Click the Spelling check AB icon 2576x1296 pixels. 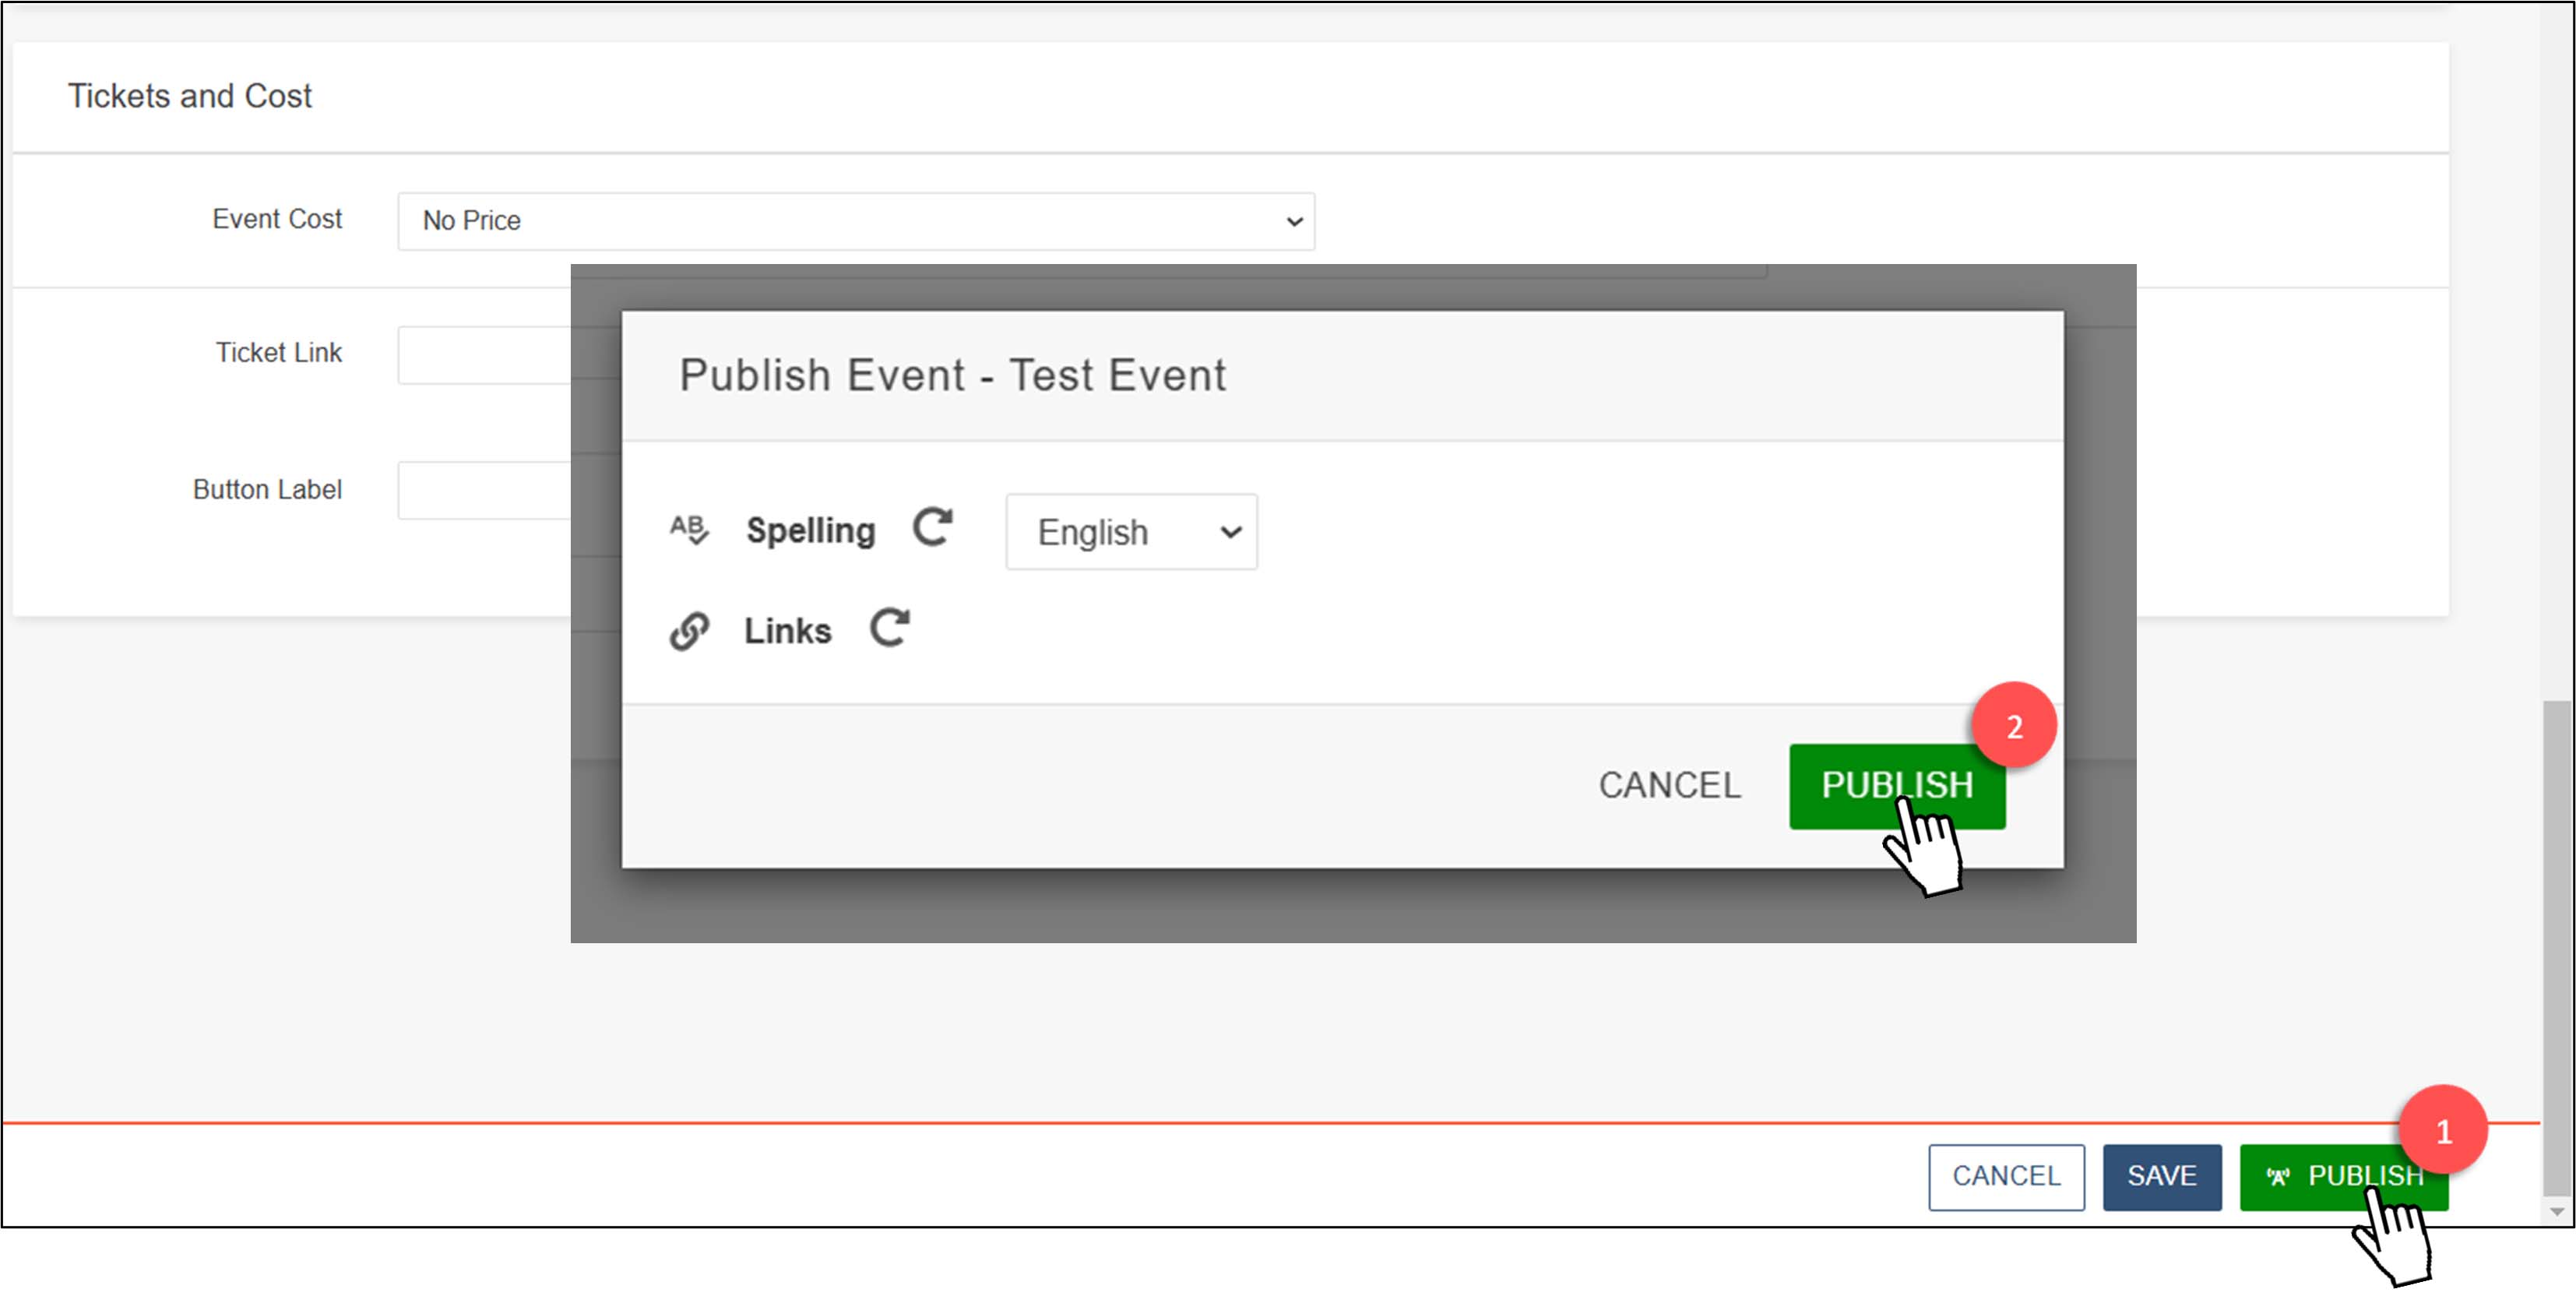tap(690, 530)
